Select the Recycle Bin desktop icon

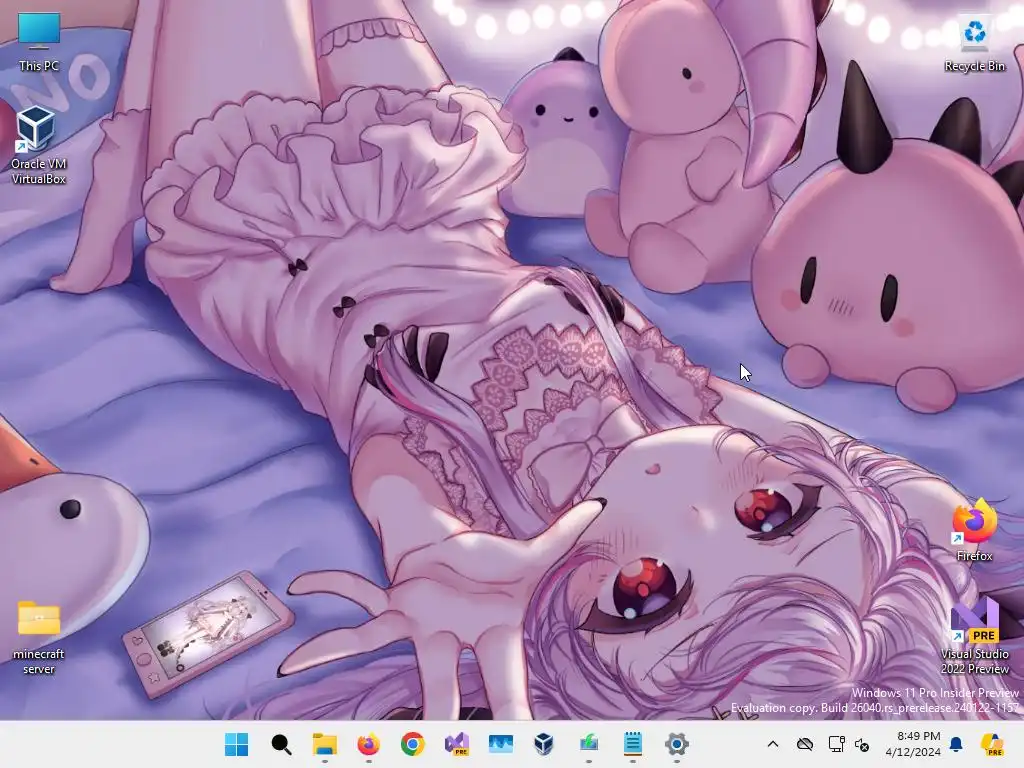click(974, 43)
